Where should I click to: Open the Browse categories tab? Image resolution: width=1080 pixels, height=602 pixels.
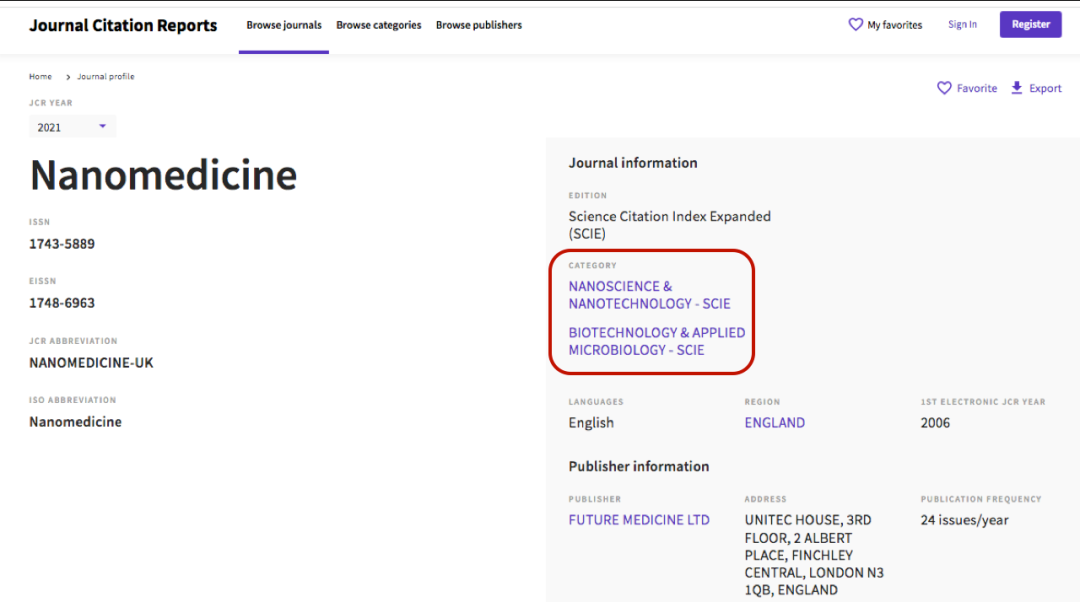379,25
